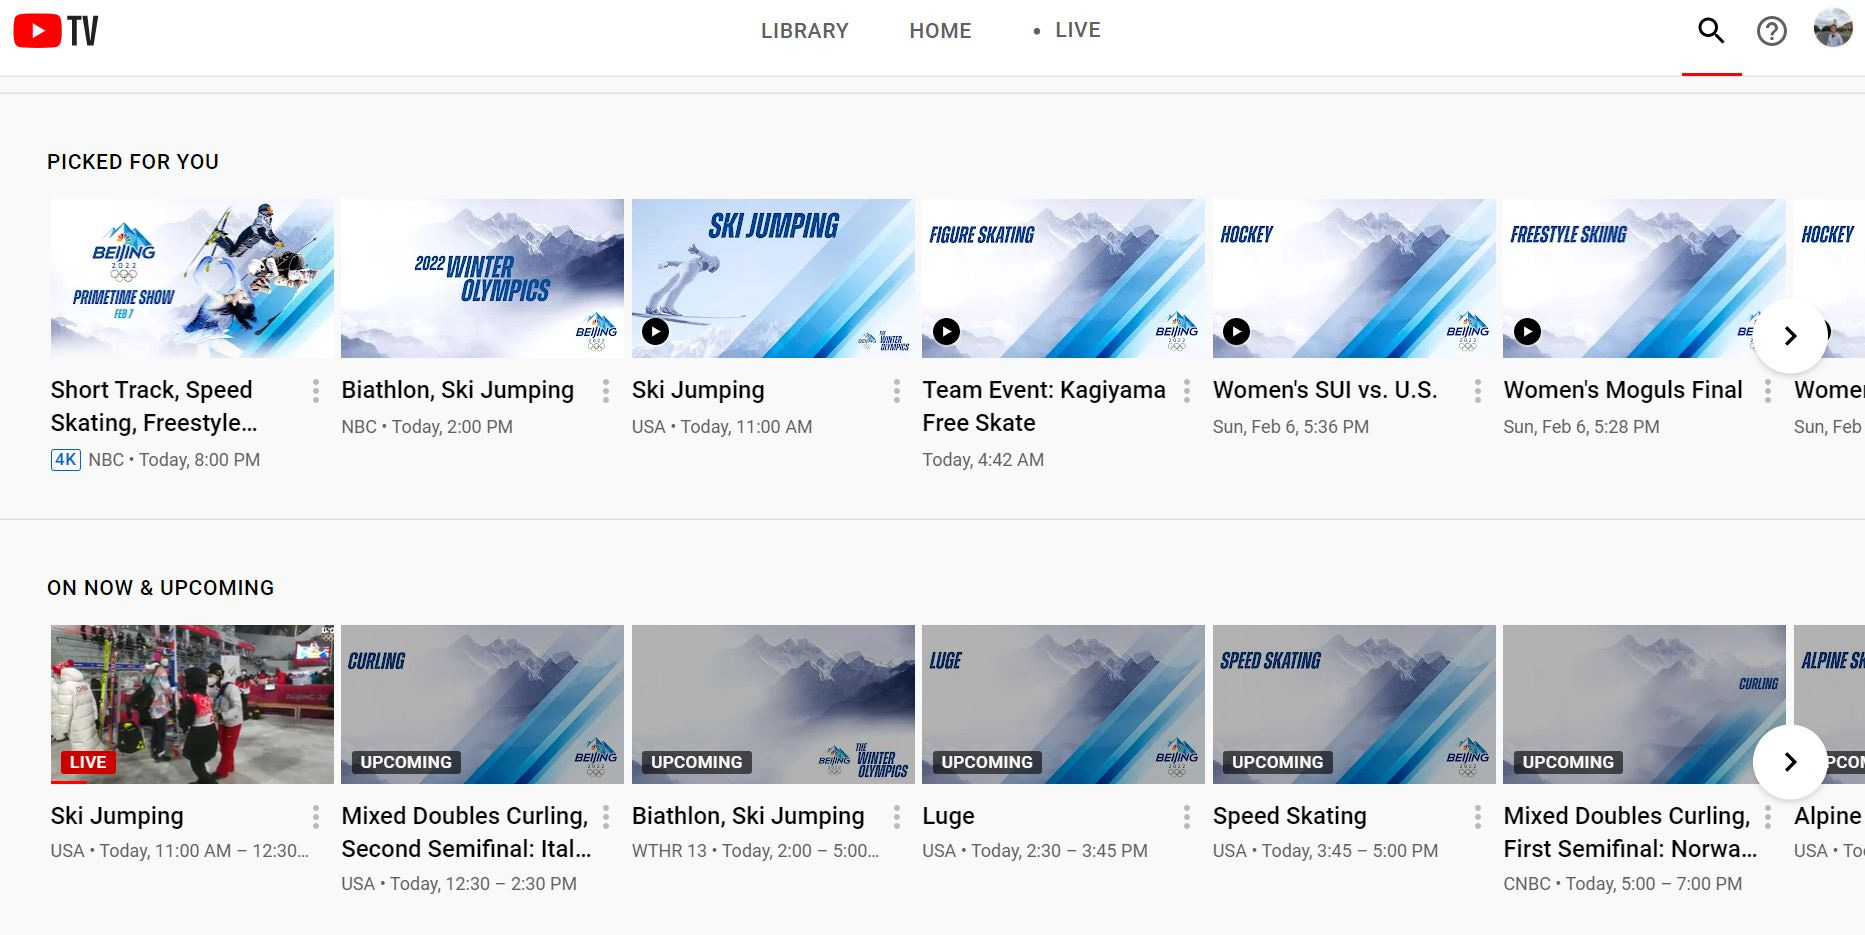Open the help question mark icon

point(1771,32)
